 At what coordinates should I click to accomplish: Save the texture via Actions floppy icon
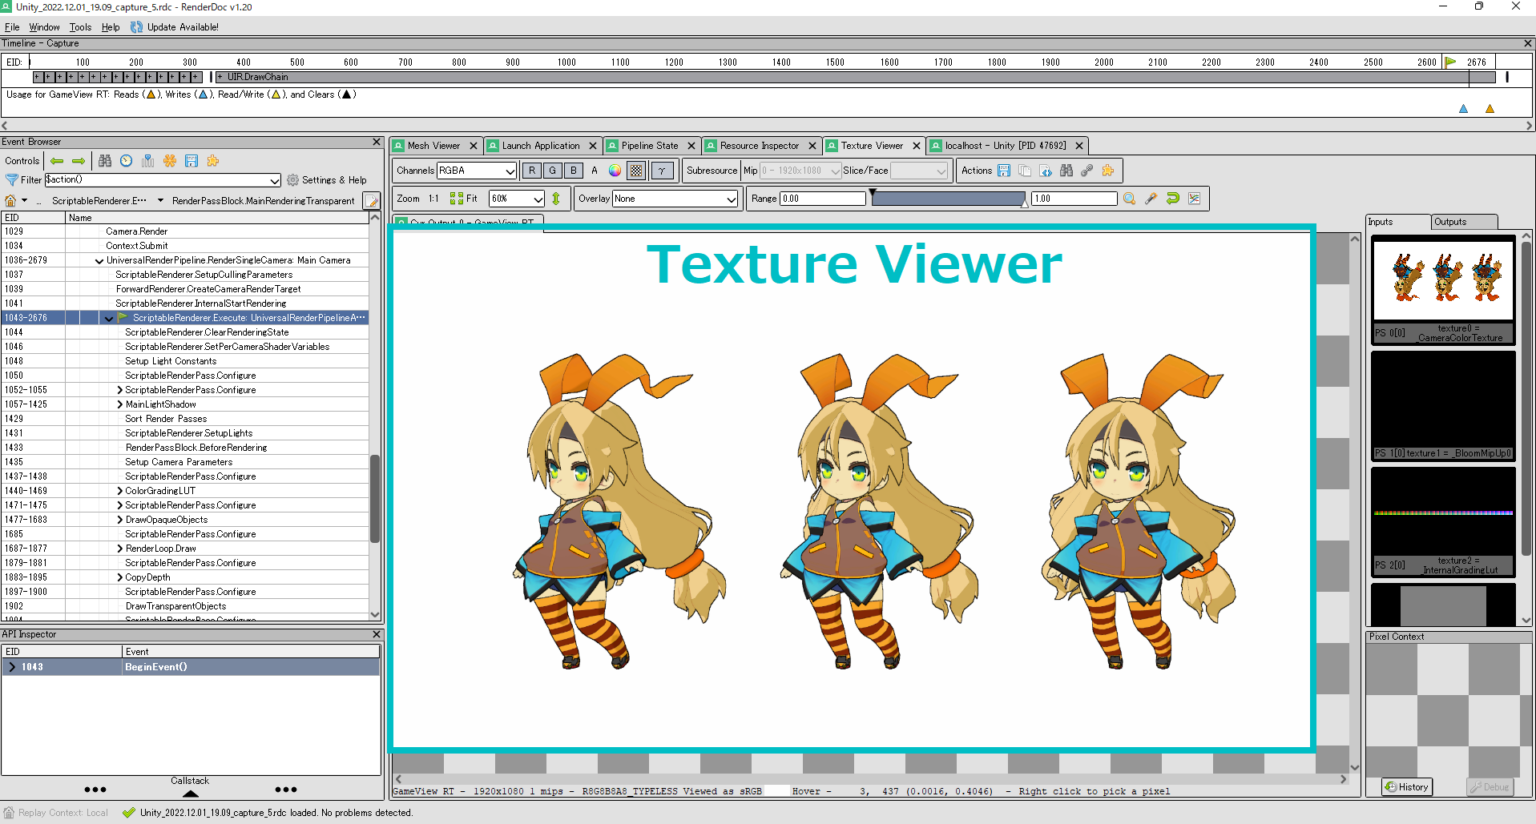point(1005,170)
